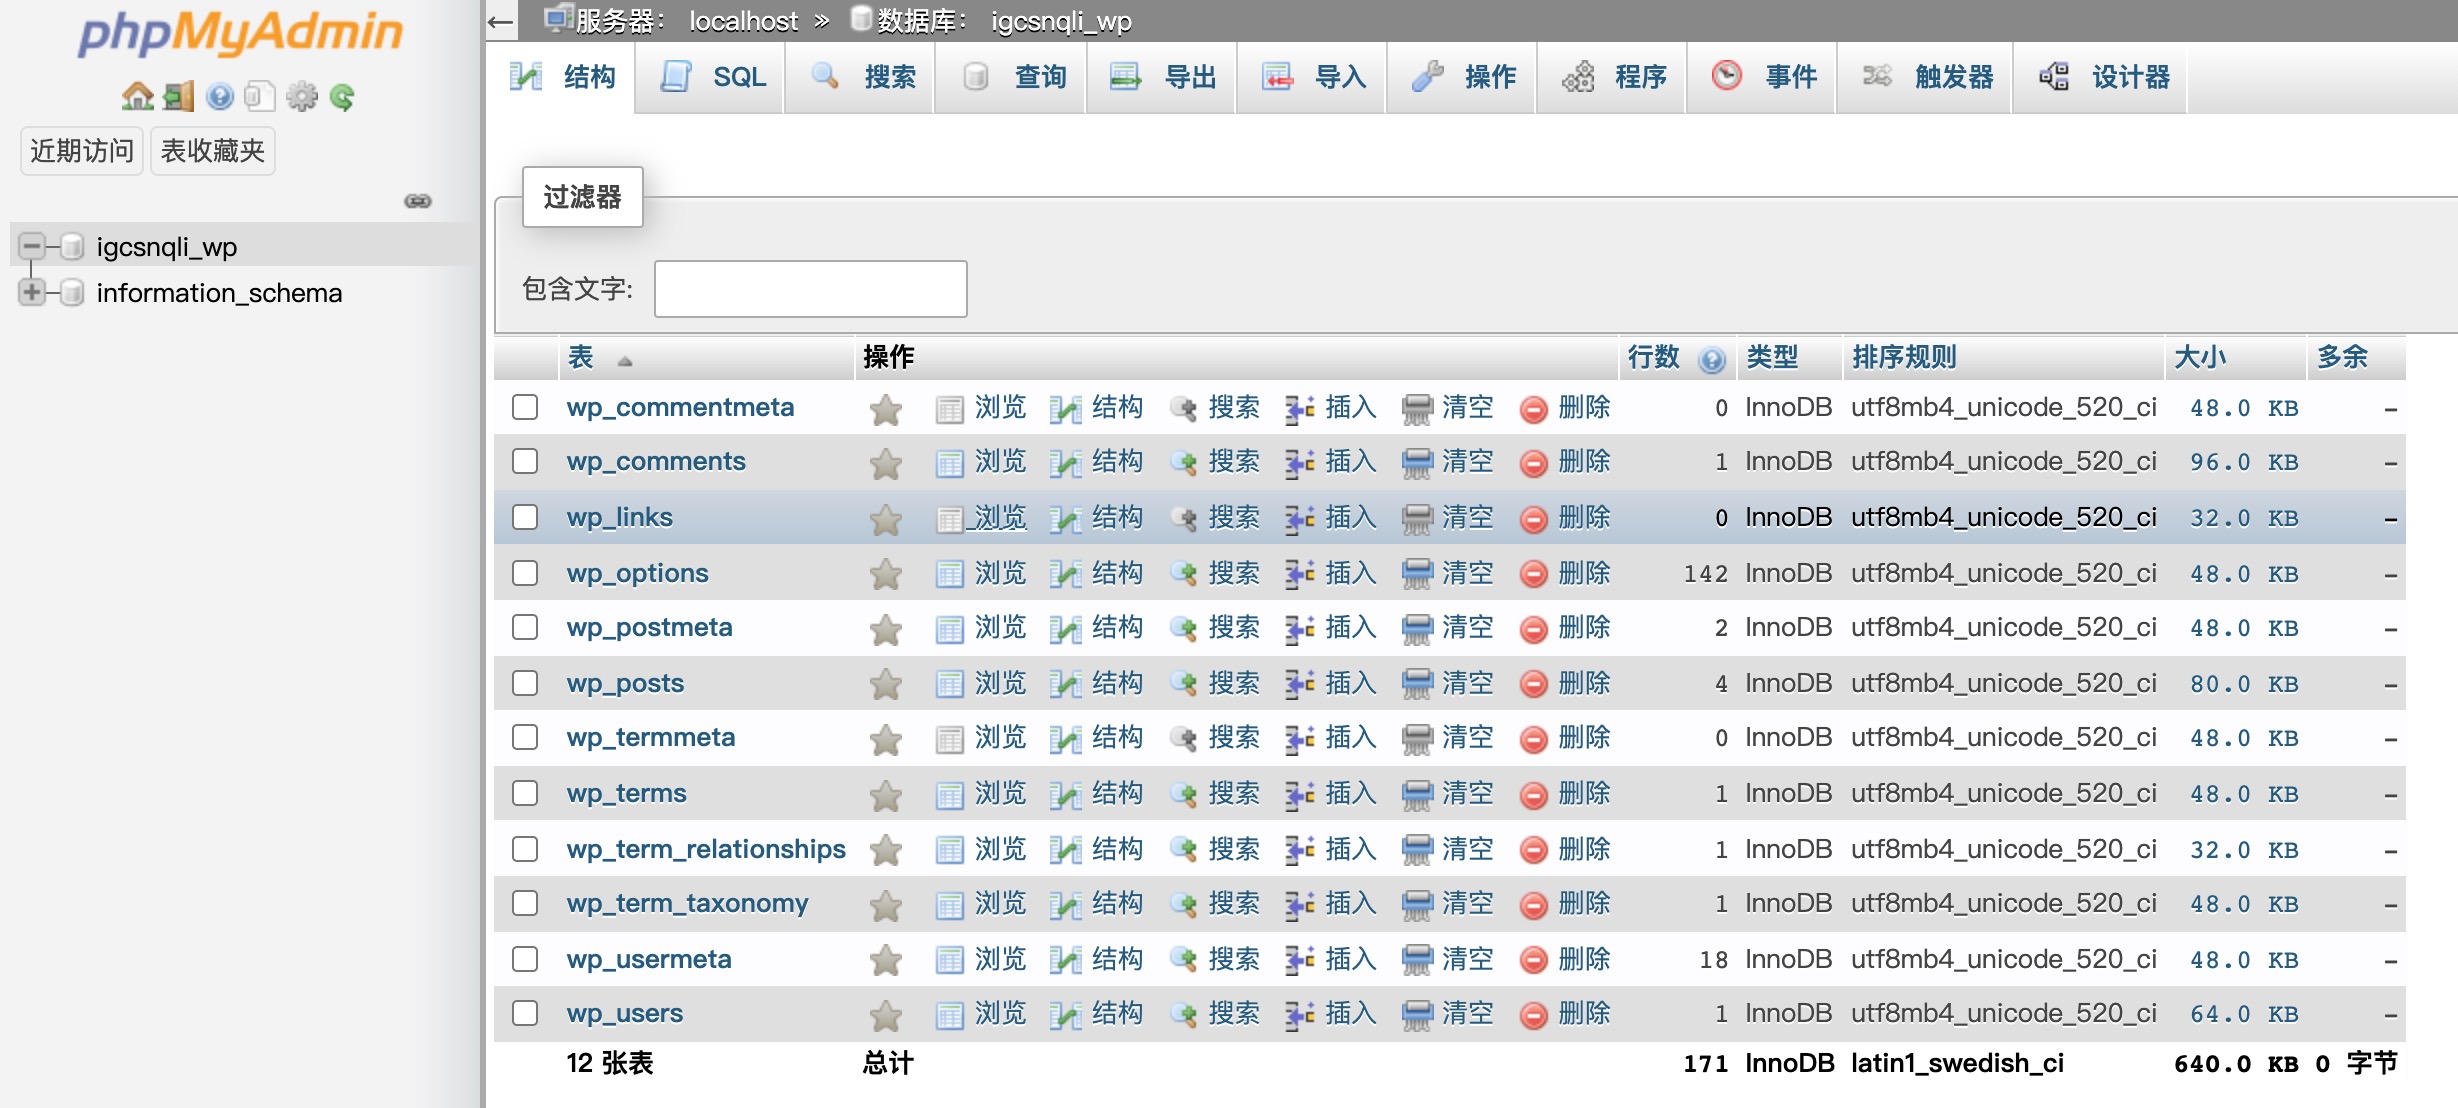Screen dimensions: 2458x1108
Task: Click the red delete icon for wp_posts
Action: tap(1533, 684)
